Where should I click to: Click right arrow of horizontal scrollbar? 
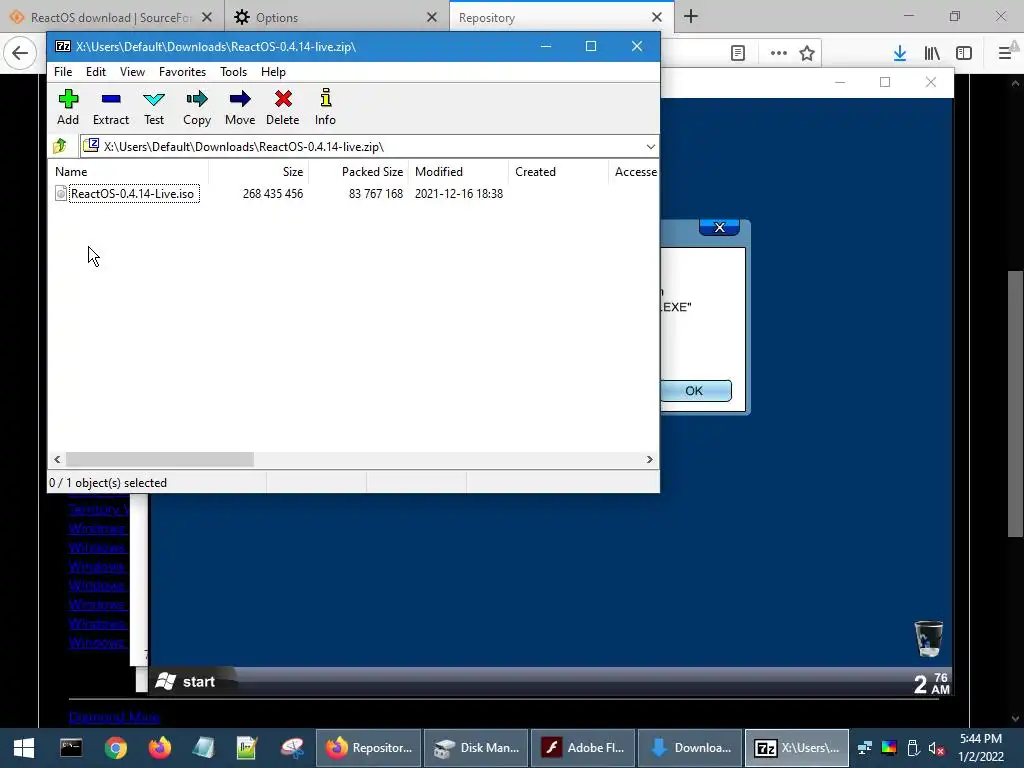click(649, 460)
